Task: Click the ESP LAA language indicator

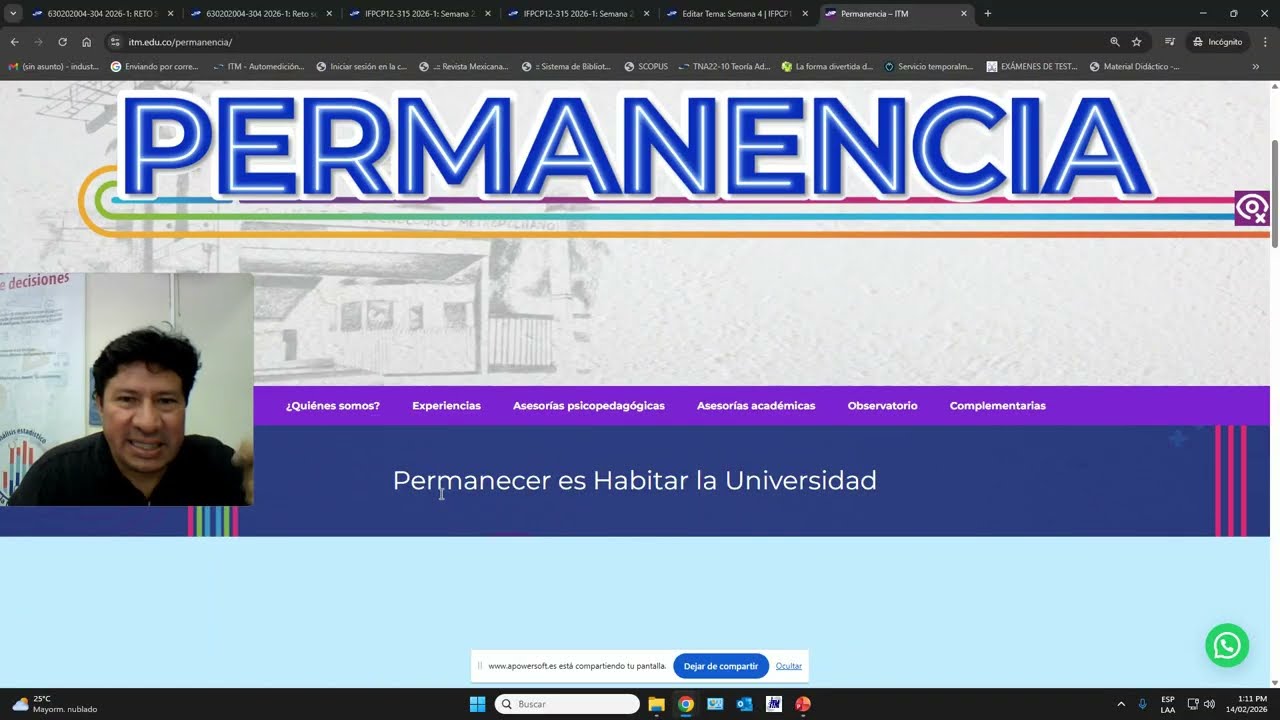Action: click(x=1168, y=704)
